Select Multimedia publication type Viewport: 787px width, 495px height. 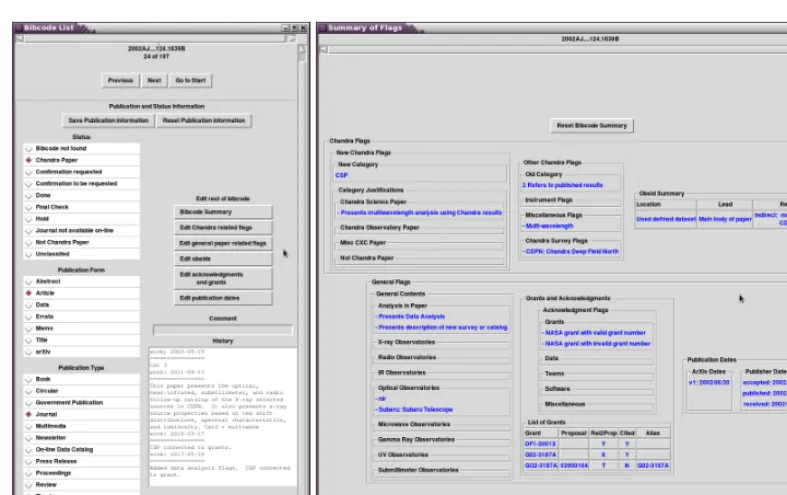point(81,426)
